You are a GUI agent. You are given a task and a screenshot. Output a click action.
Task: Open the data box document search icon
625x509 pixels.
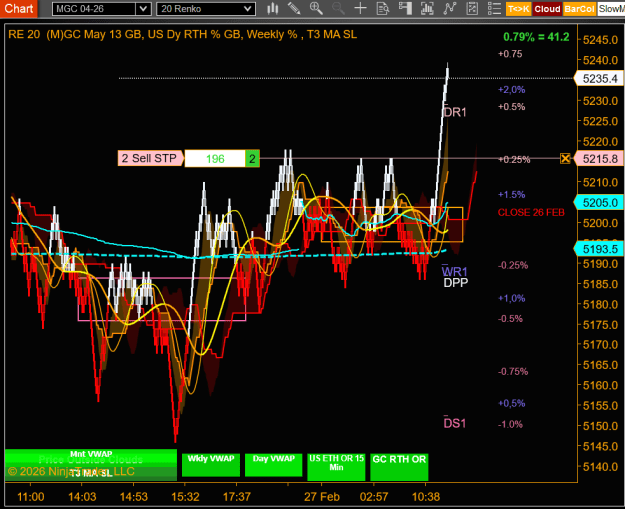[x=383, y=8]
